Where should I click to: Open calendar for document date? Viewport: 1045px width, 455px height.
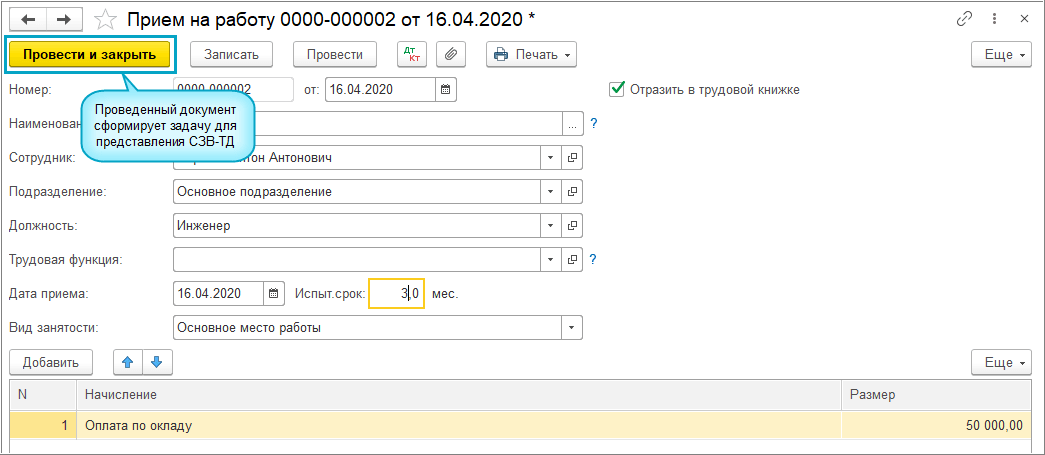click(x=446, y=89)
